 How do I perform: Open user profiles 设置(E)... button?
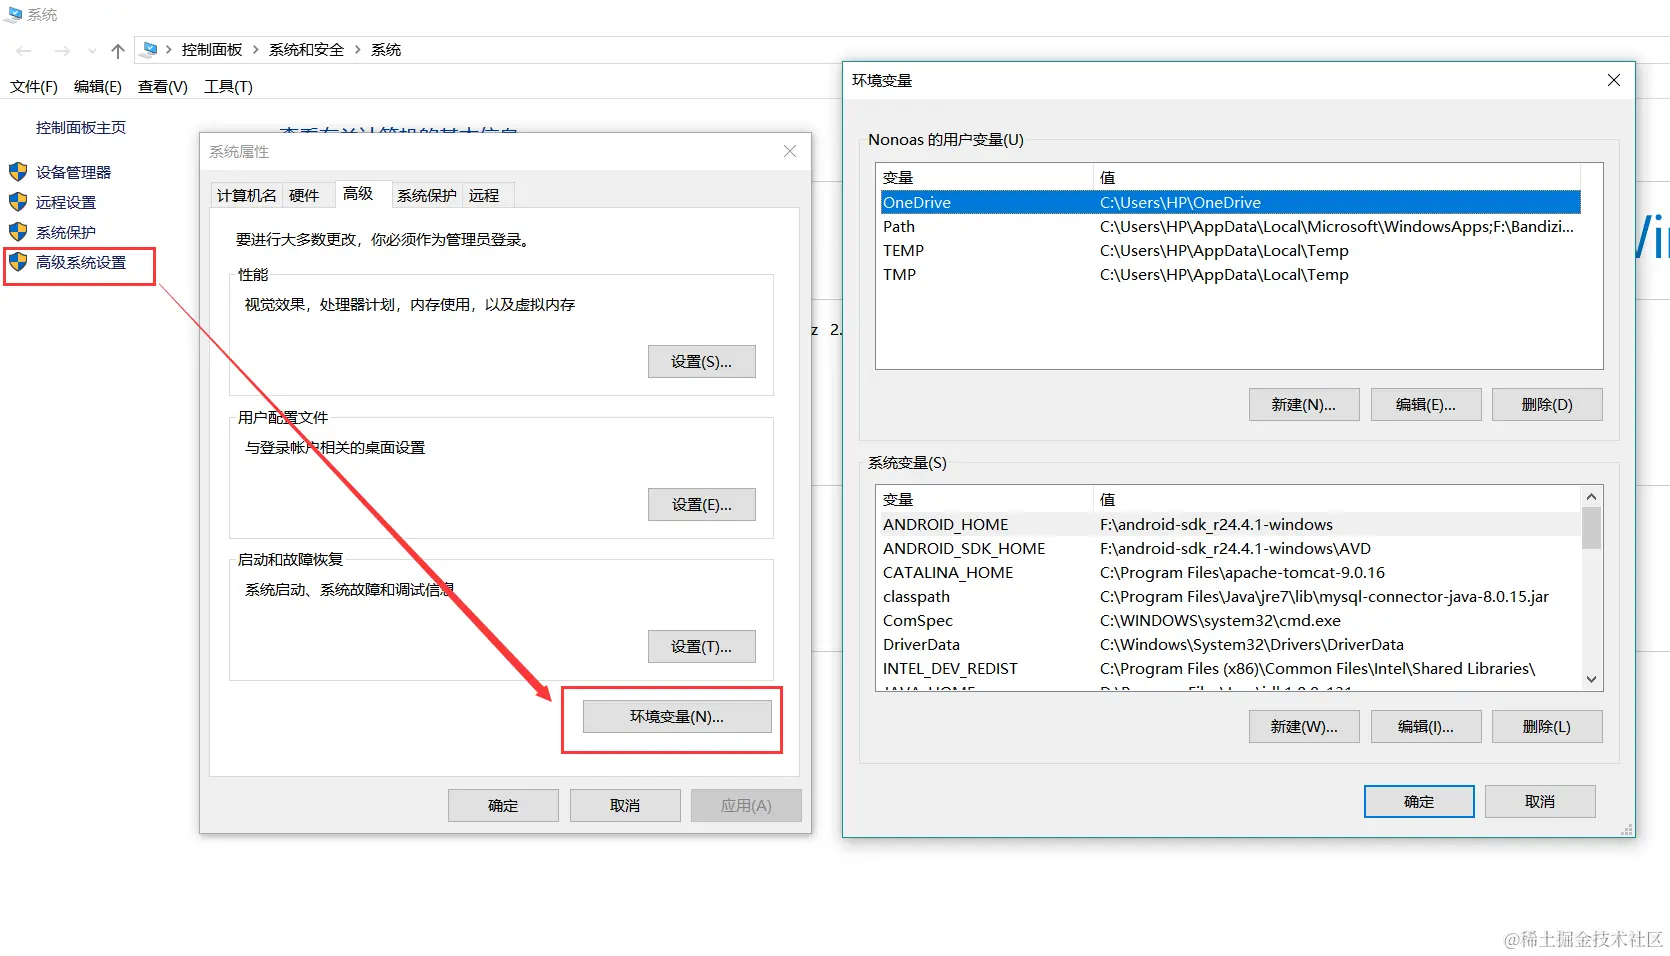coord(701,504)
